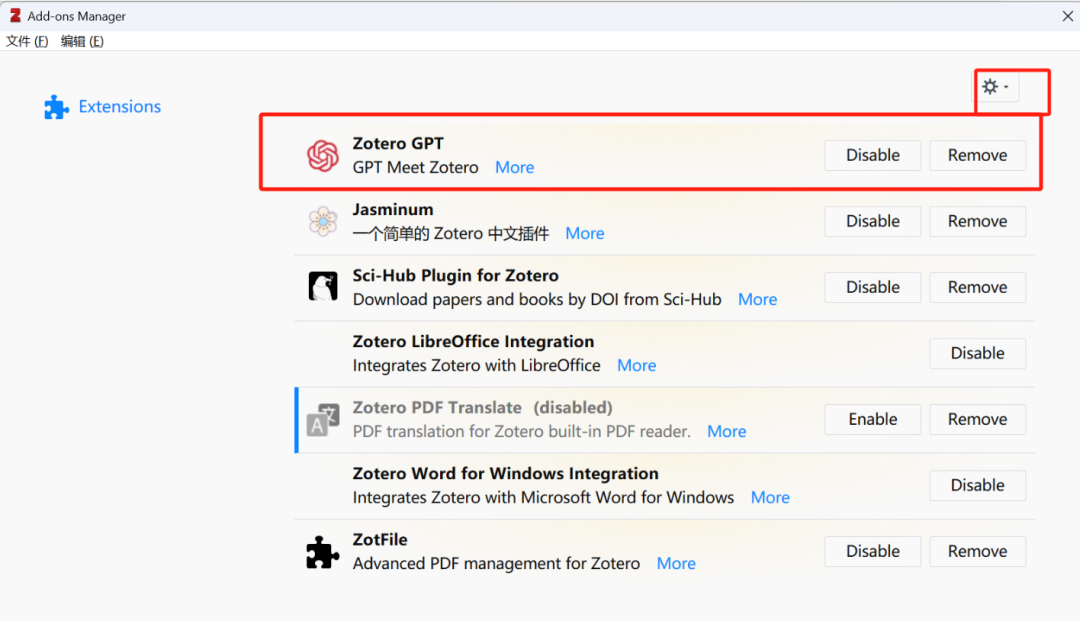Select Zotero LibreOffice Integration title
The height and width of the screenshot is (621, 1080).
tap(473, 341)
